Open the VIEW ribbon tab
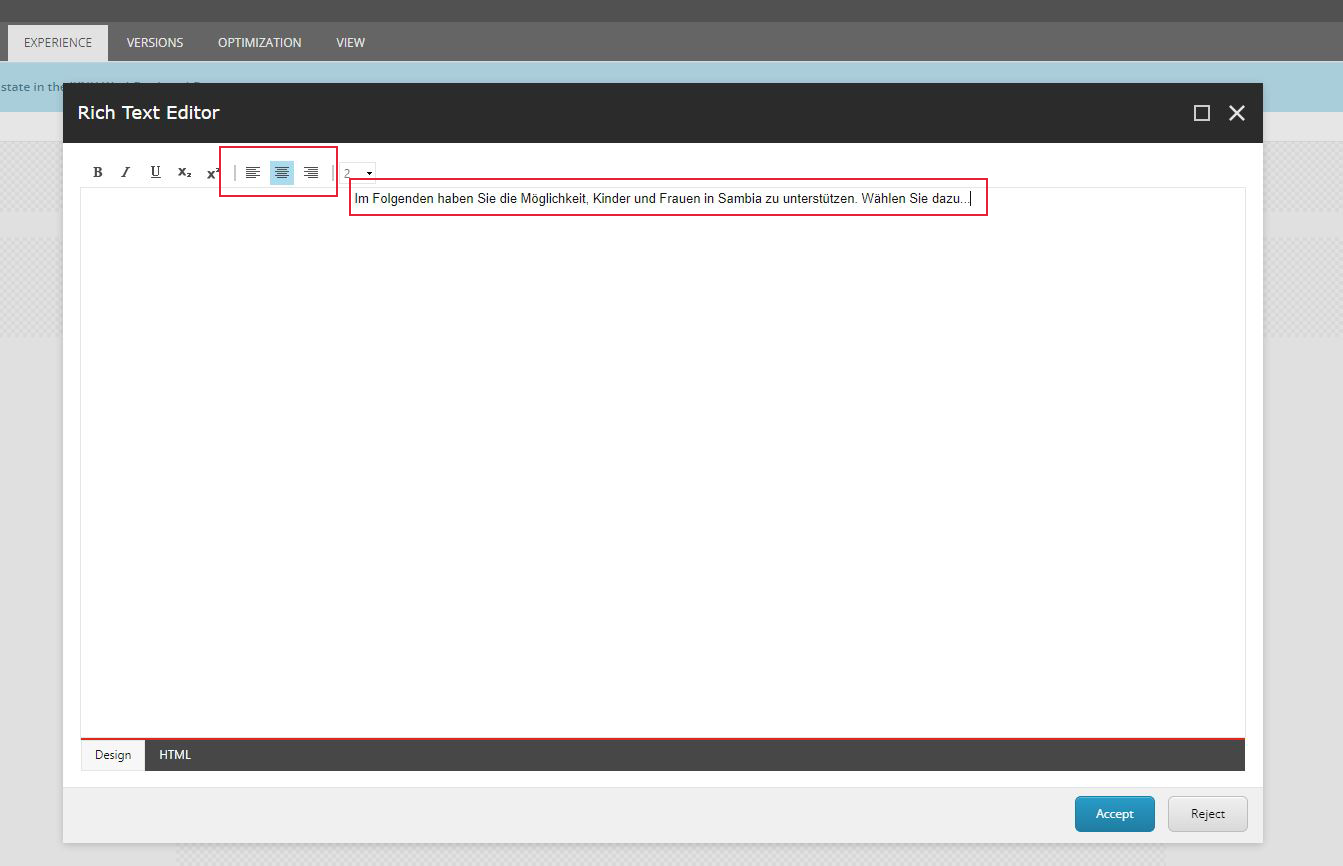The height and width of the screenshot is (866, 1343). [350, 43]
